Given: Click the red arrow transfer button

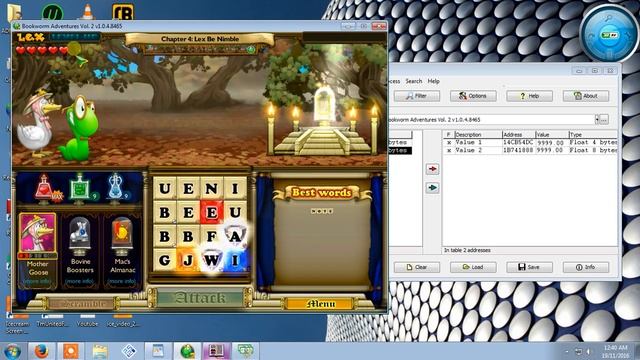Looking at the screenshot, I should pyautogui.click(x=432, y=169).
